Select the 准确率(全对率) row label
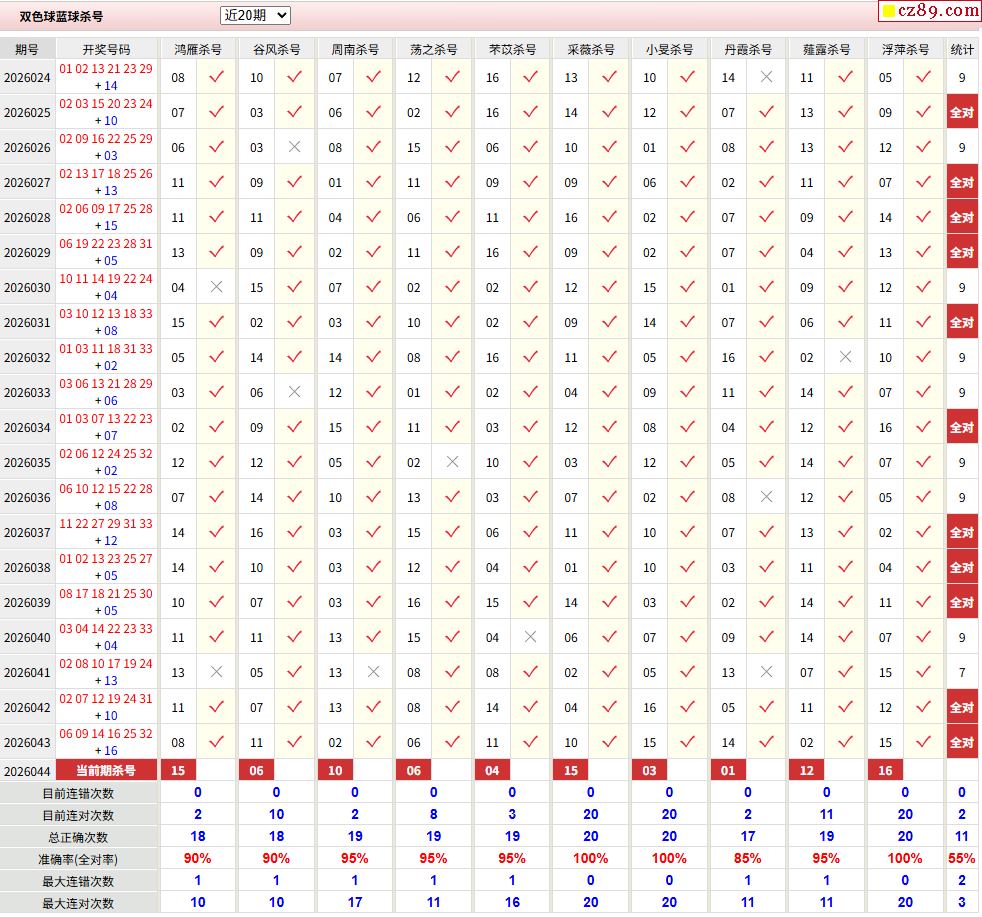Screen dimensions: 982x917 pos(78,859)
